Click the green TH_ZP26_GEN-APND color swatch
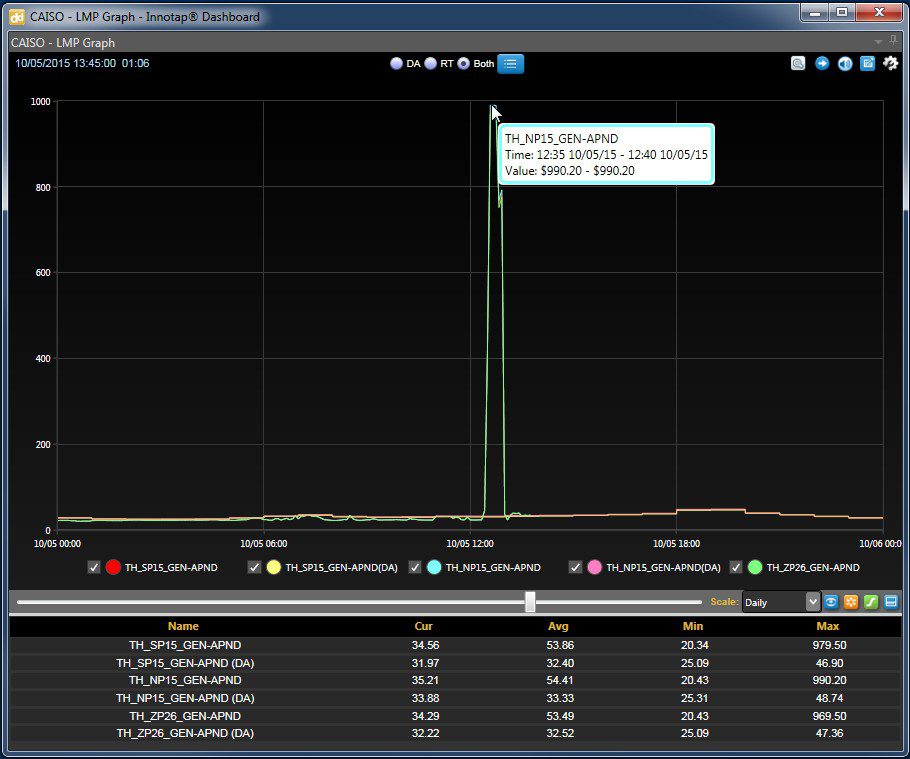The width and height of the screenshot is (910, 759). pyautogui.click(x=755, y=568)
